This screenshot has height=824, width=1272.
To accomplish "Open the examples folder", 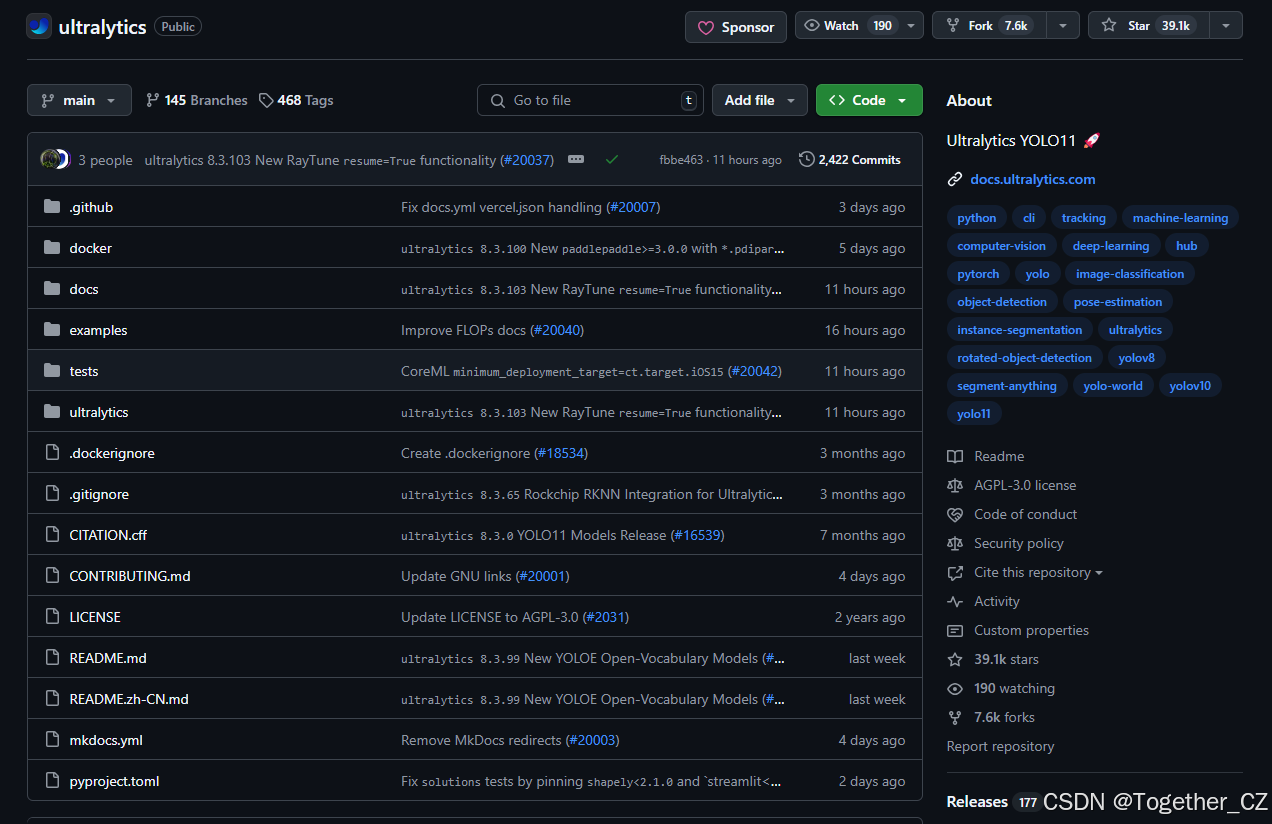I will (98, 330).
